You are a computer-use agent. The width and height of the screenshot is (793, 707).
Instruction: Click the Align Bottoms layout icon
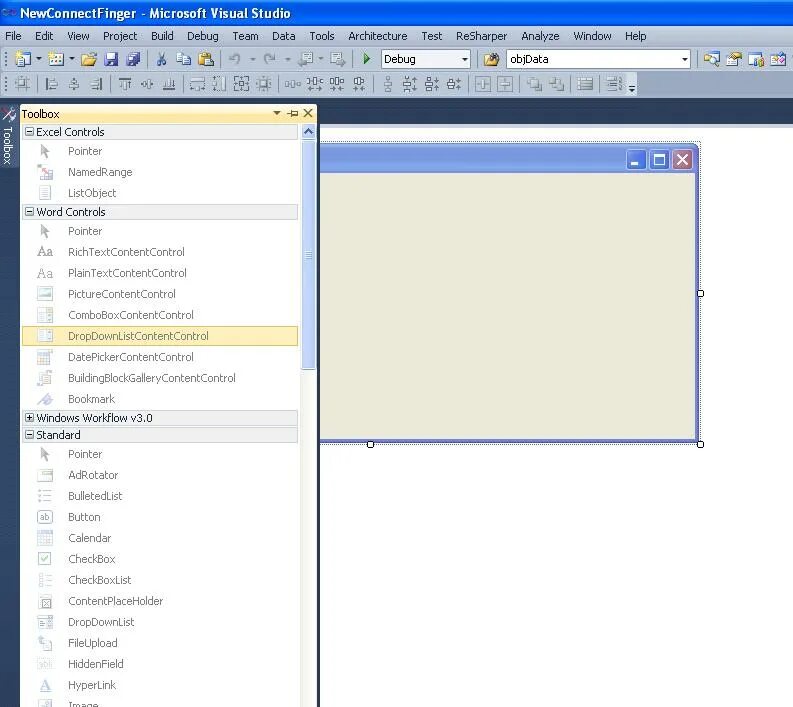pos(169,84)
